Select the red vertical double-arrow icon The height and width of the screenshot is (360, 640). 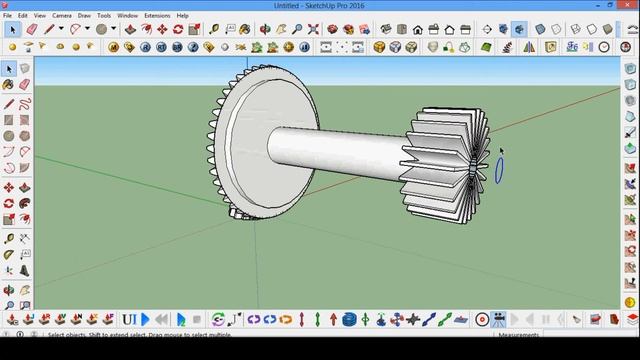(302, 320)
